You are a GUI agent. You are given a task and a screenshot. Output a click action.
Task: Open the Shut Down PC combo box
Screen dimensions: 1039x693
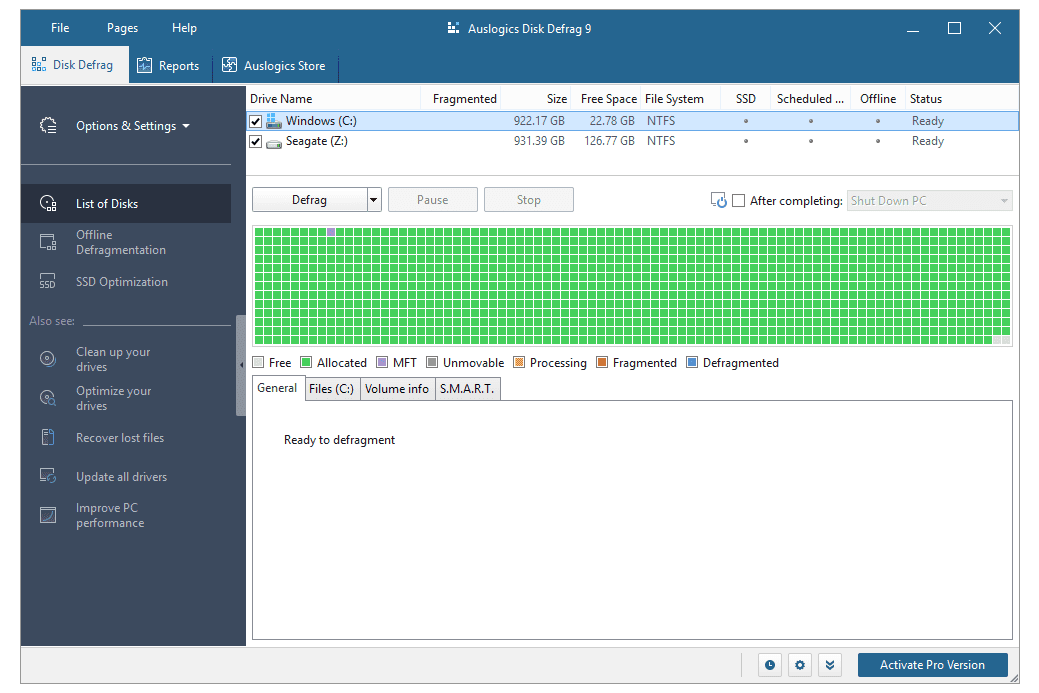point(929,201)
